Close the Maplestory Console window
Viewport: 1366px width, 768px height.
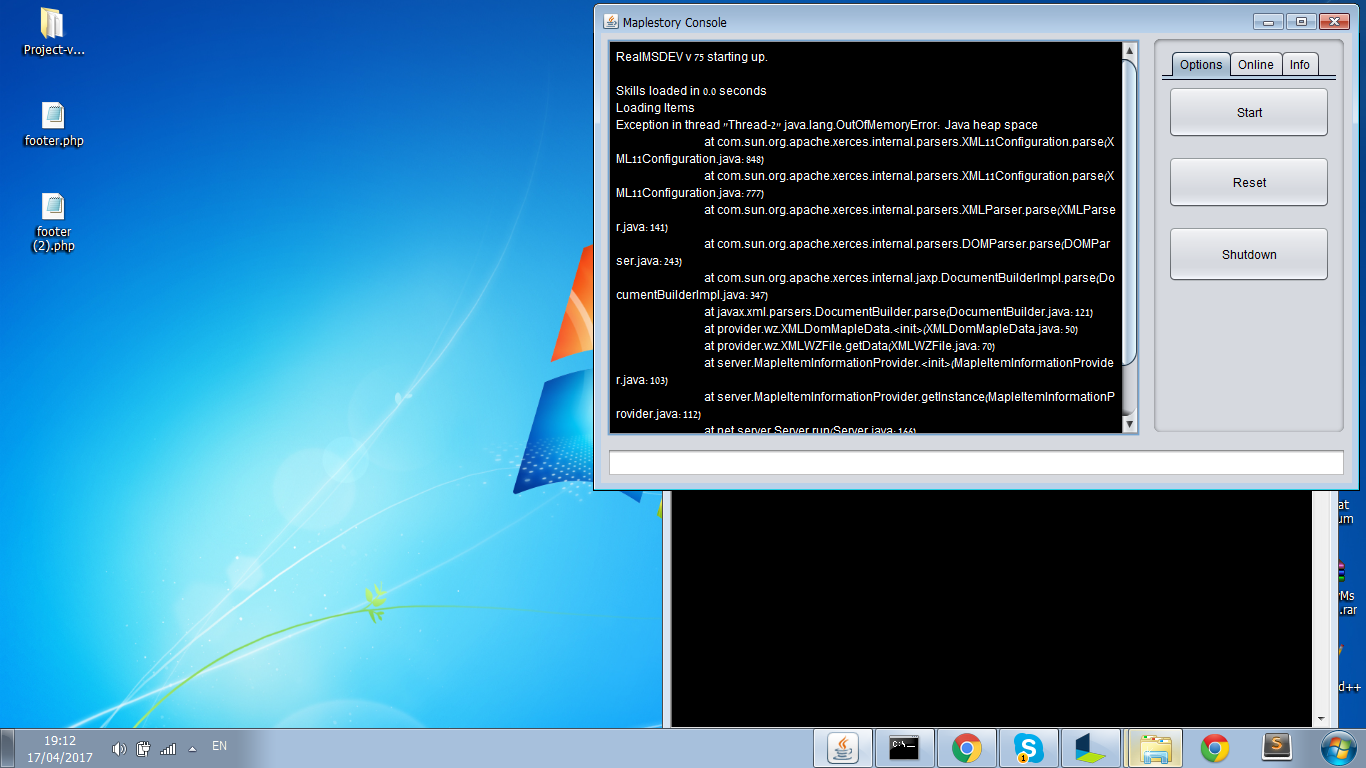tap(1334, 21)
